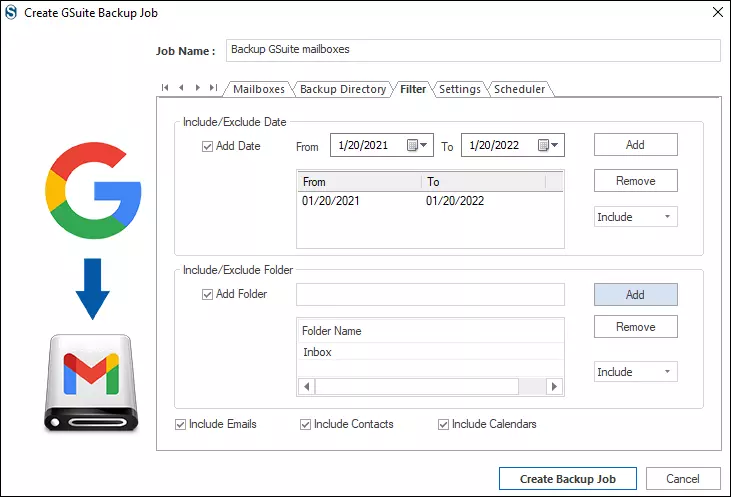Click next tab navigation arrow

tap(198, 87)
